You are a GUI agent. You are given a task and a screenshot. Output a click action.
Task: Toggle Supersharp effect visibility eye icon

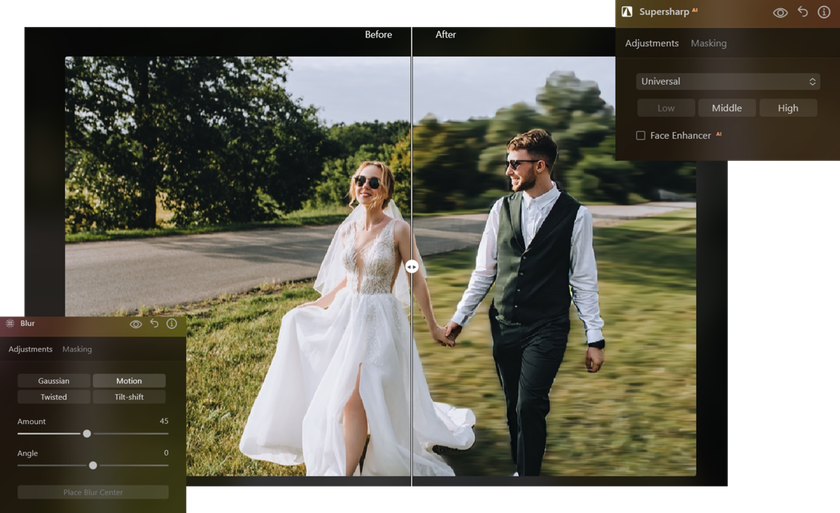pyautogui.click(x=780, y=12)
